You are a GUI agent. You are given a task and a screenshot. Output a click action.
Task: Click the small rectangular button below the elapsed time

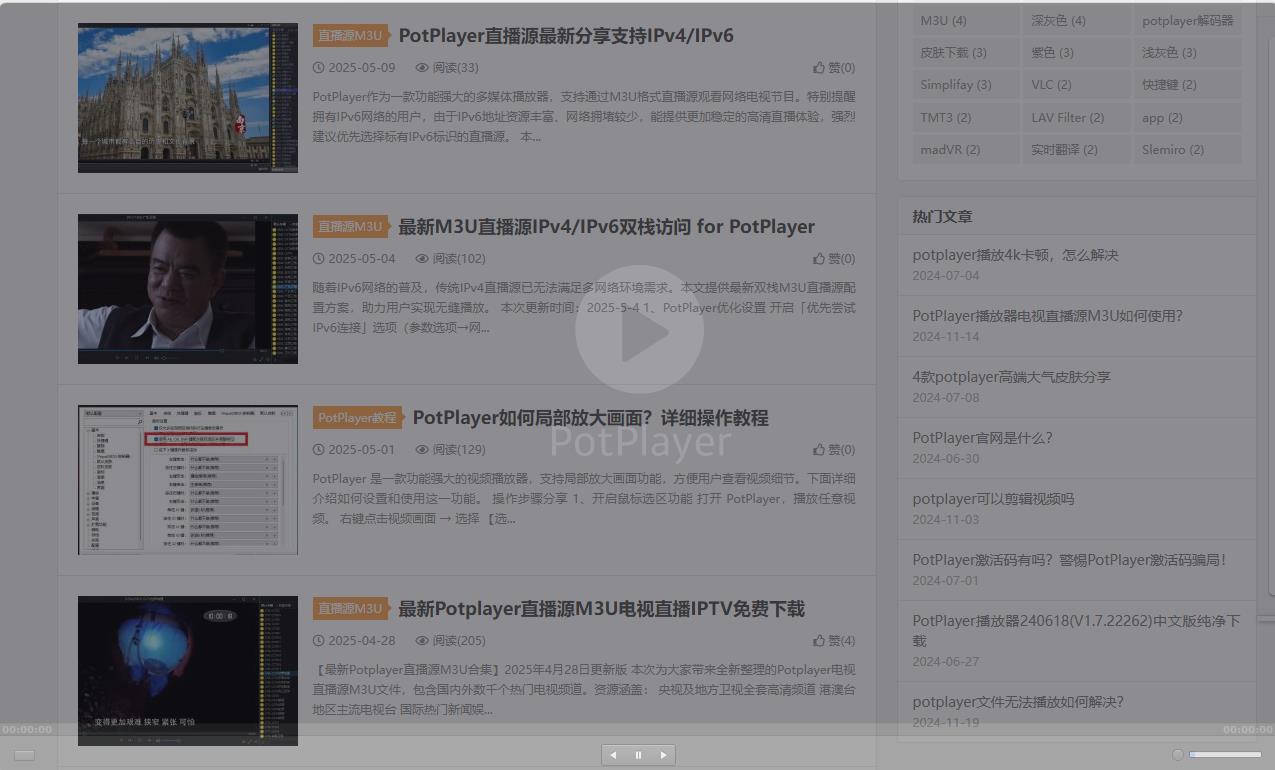click(x=24, y=755)
